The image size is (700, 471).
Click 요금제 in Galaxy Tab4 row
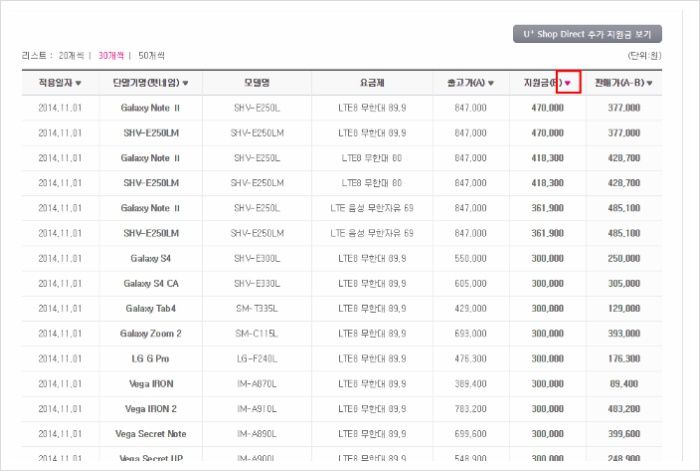[x=372, y=308]
